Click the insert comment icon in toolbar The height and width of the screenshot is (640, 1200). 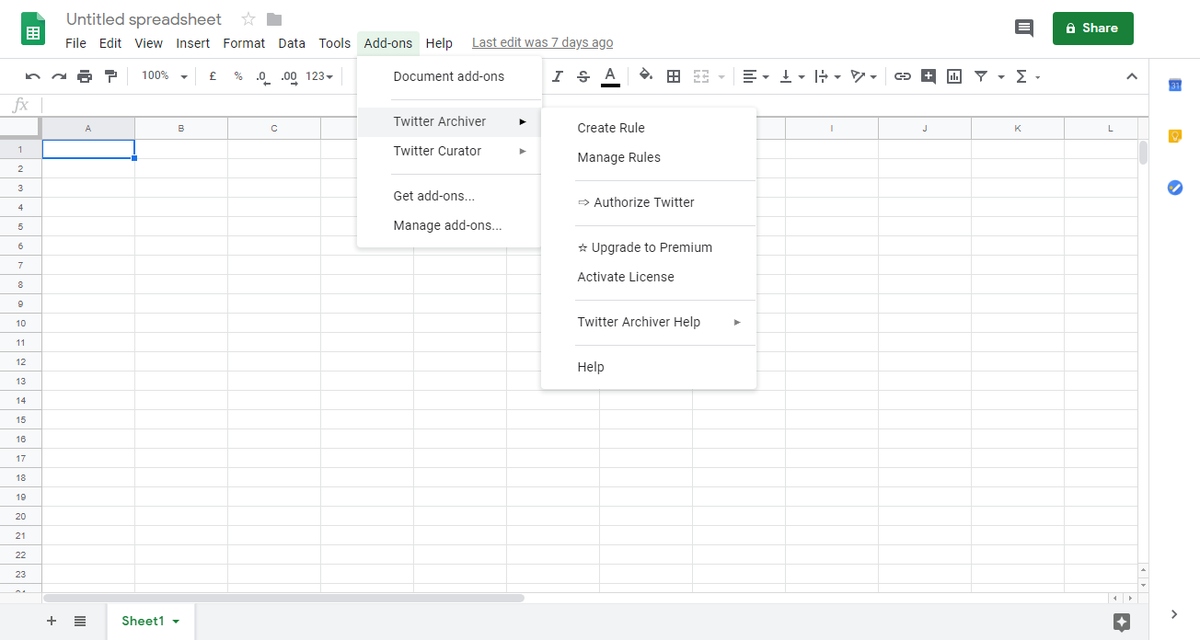coord(928,76)
